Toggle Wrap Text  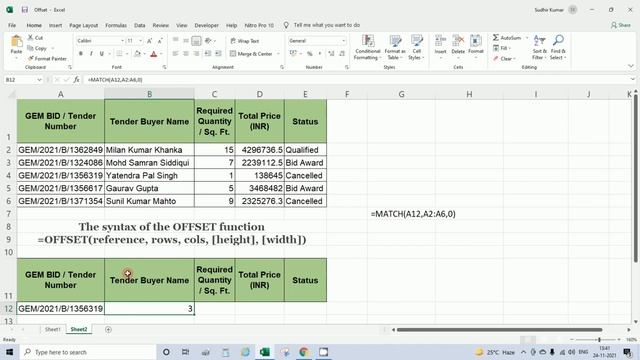tap(244, 41)
